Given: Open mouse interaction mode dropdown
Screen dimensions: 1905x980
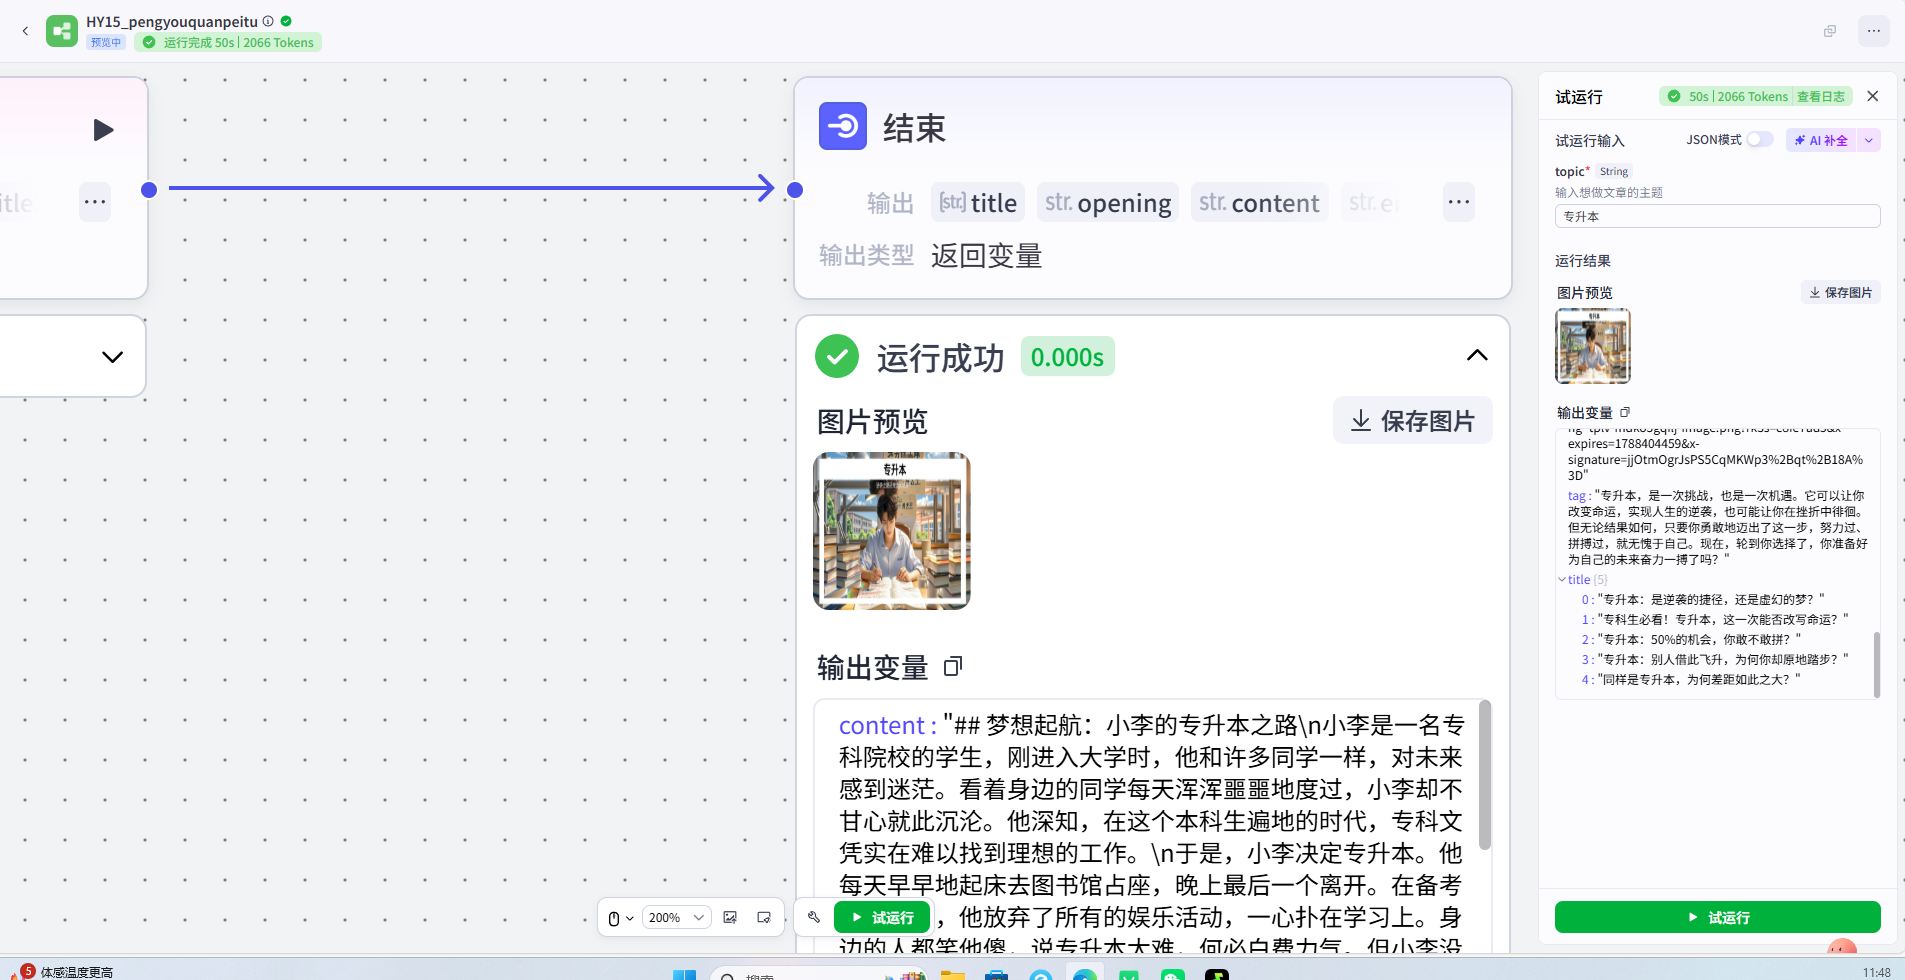Looking at the screenshot, I should click(x=621, y=918).
